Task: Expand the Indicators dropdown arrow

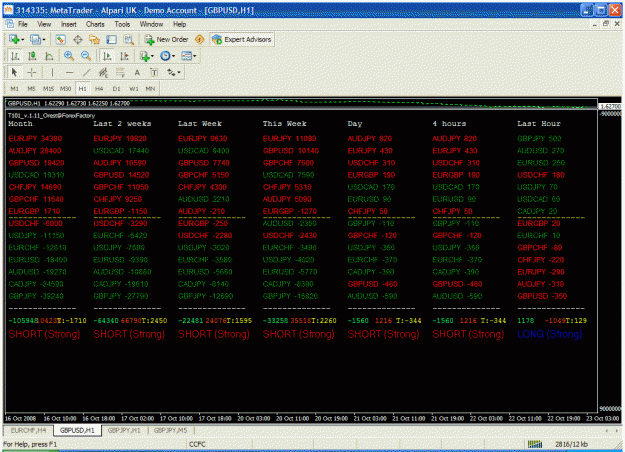Action: (x=152, y=56)
